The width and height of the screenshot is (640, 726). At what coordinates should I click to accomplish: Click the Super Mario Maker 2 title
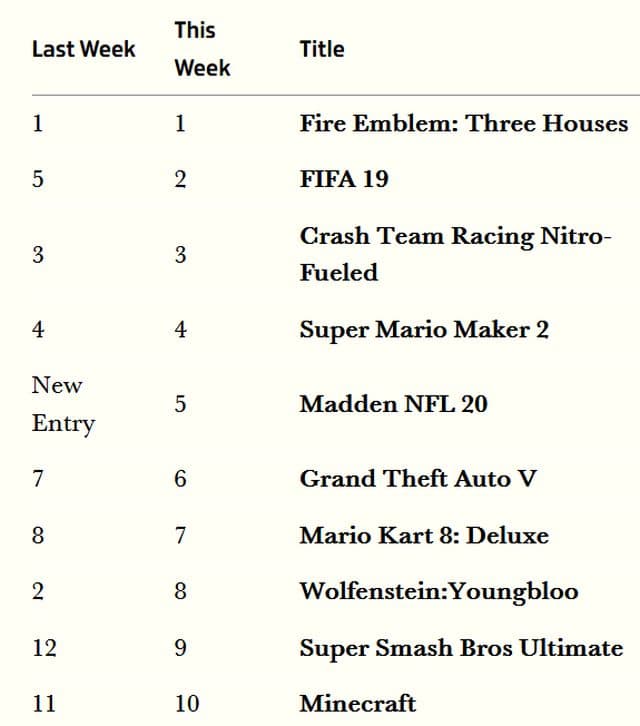[423, 329]
